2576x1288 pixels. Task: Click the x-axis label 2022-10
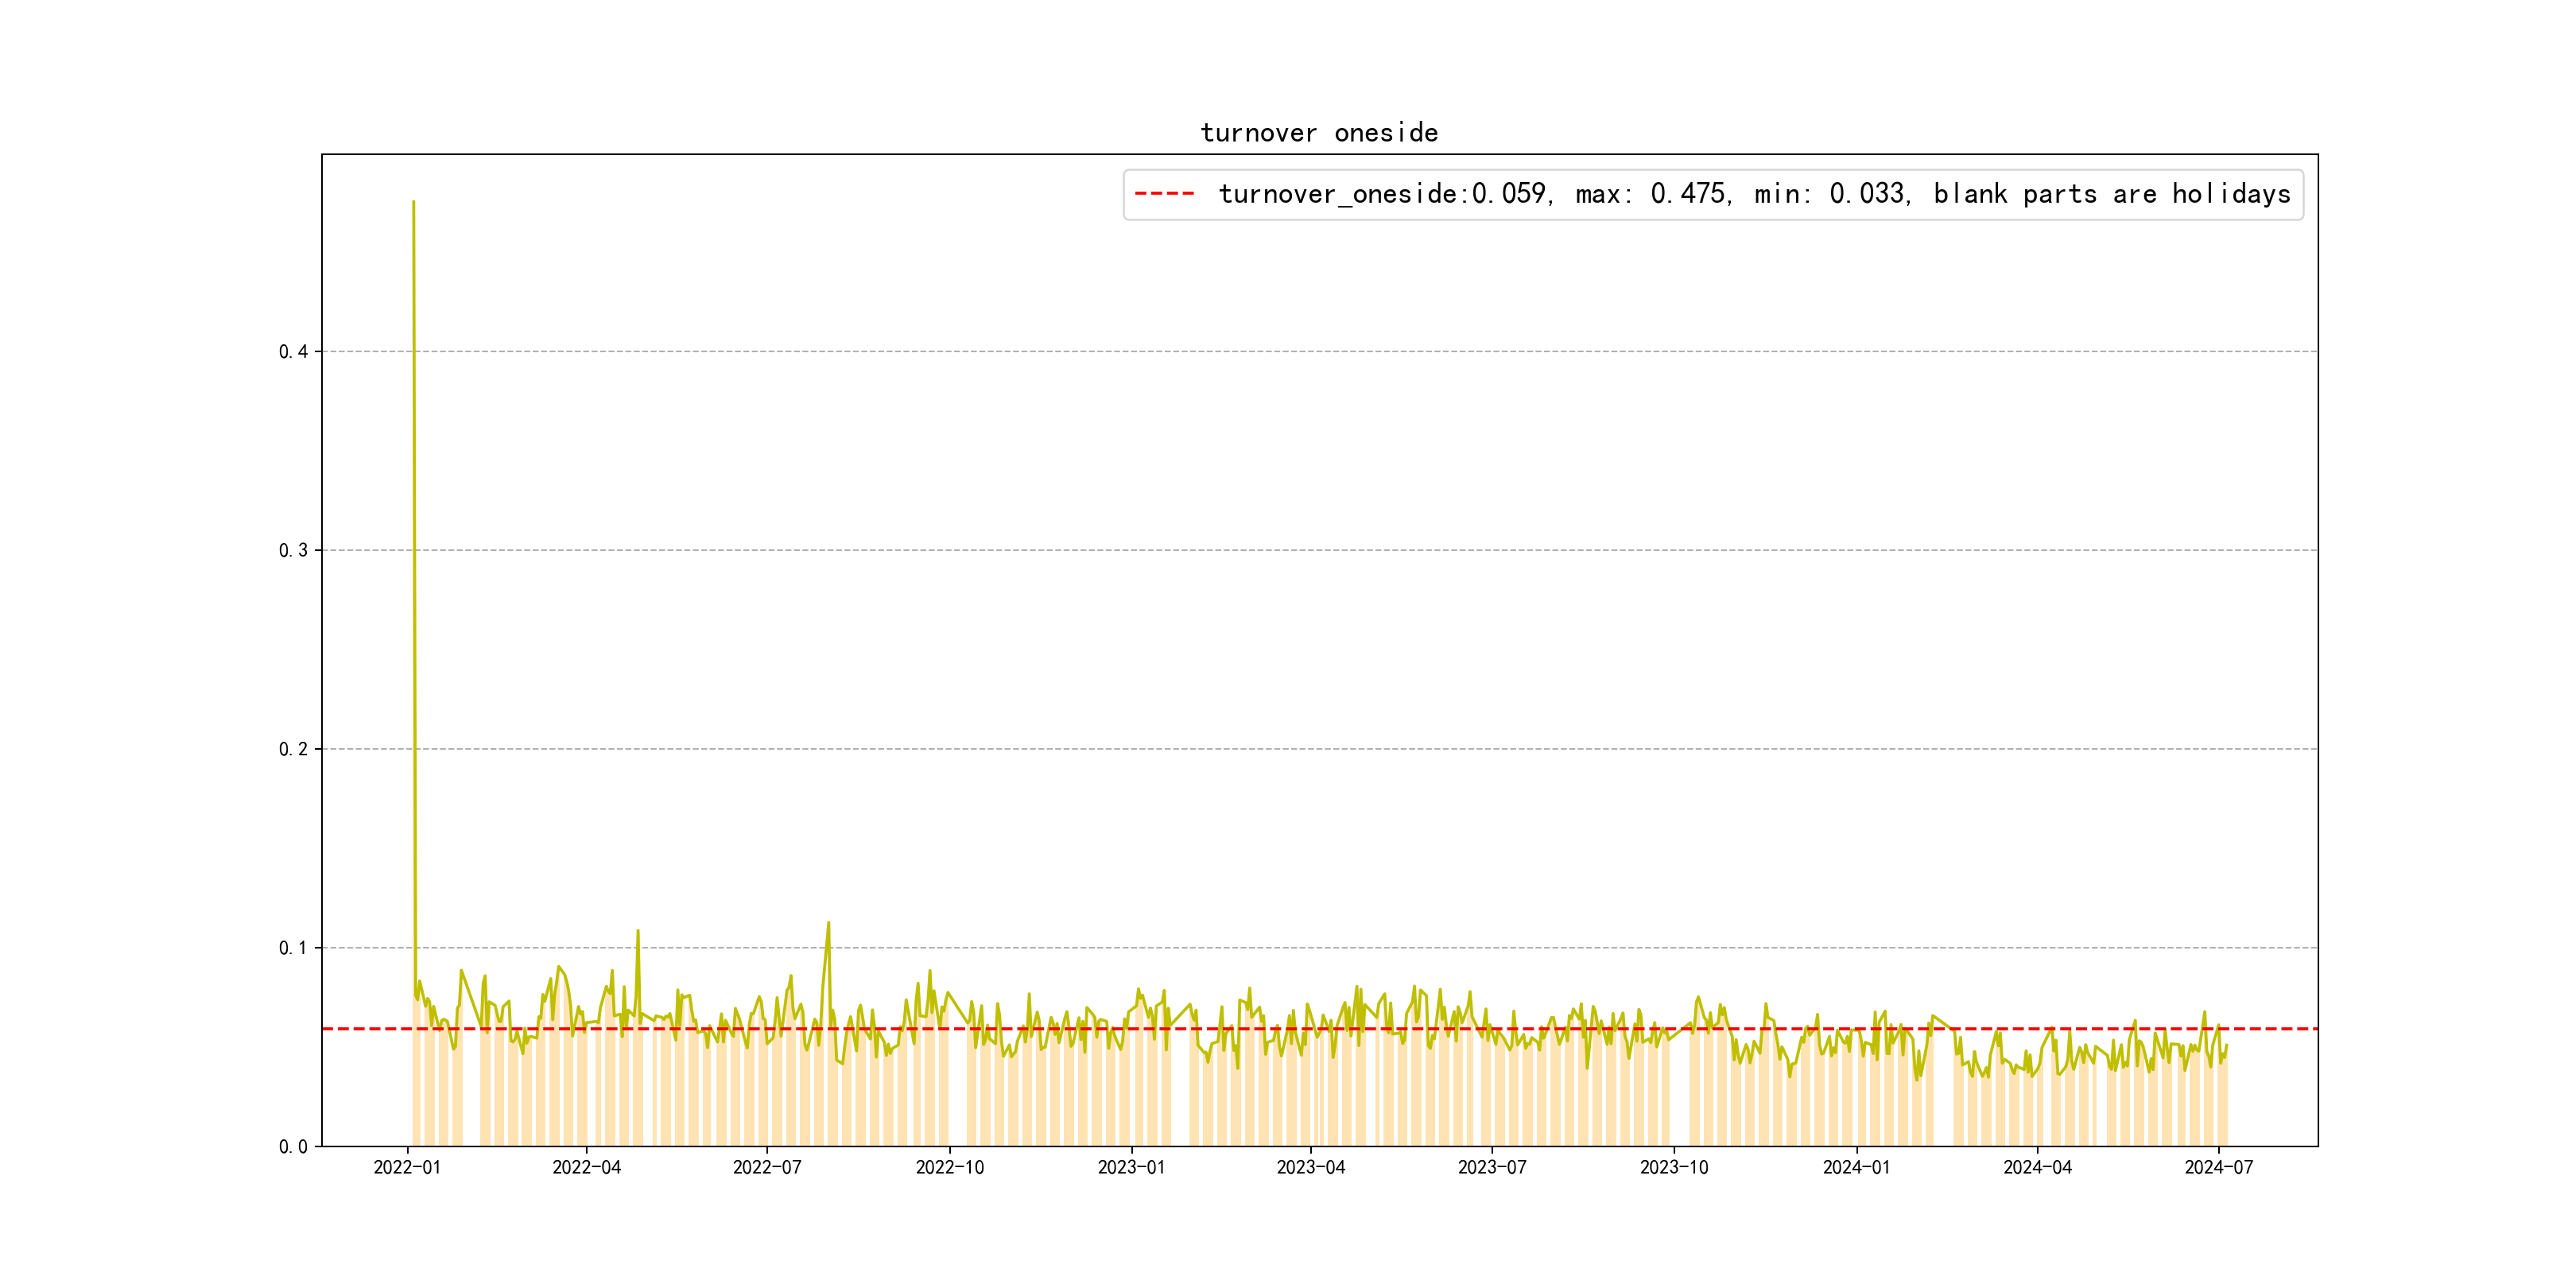click(x=950, y=1167)
